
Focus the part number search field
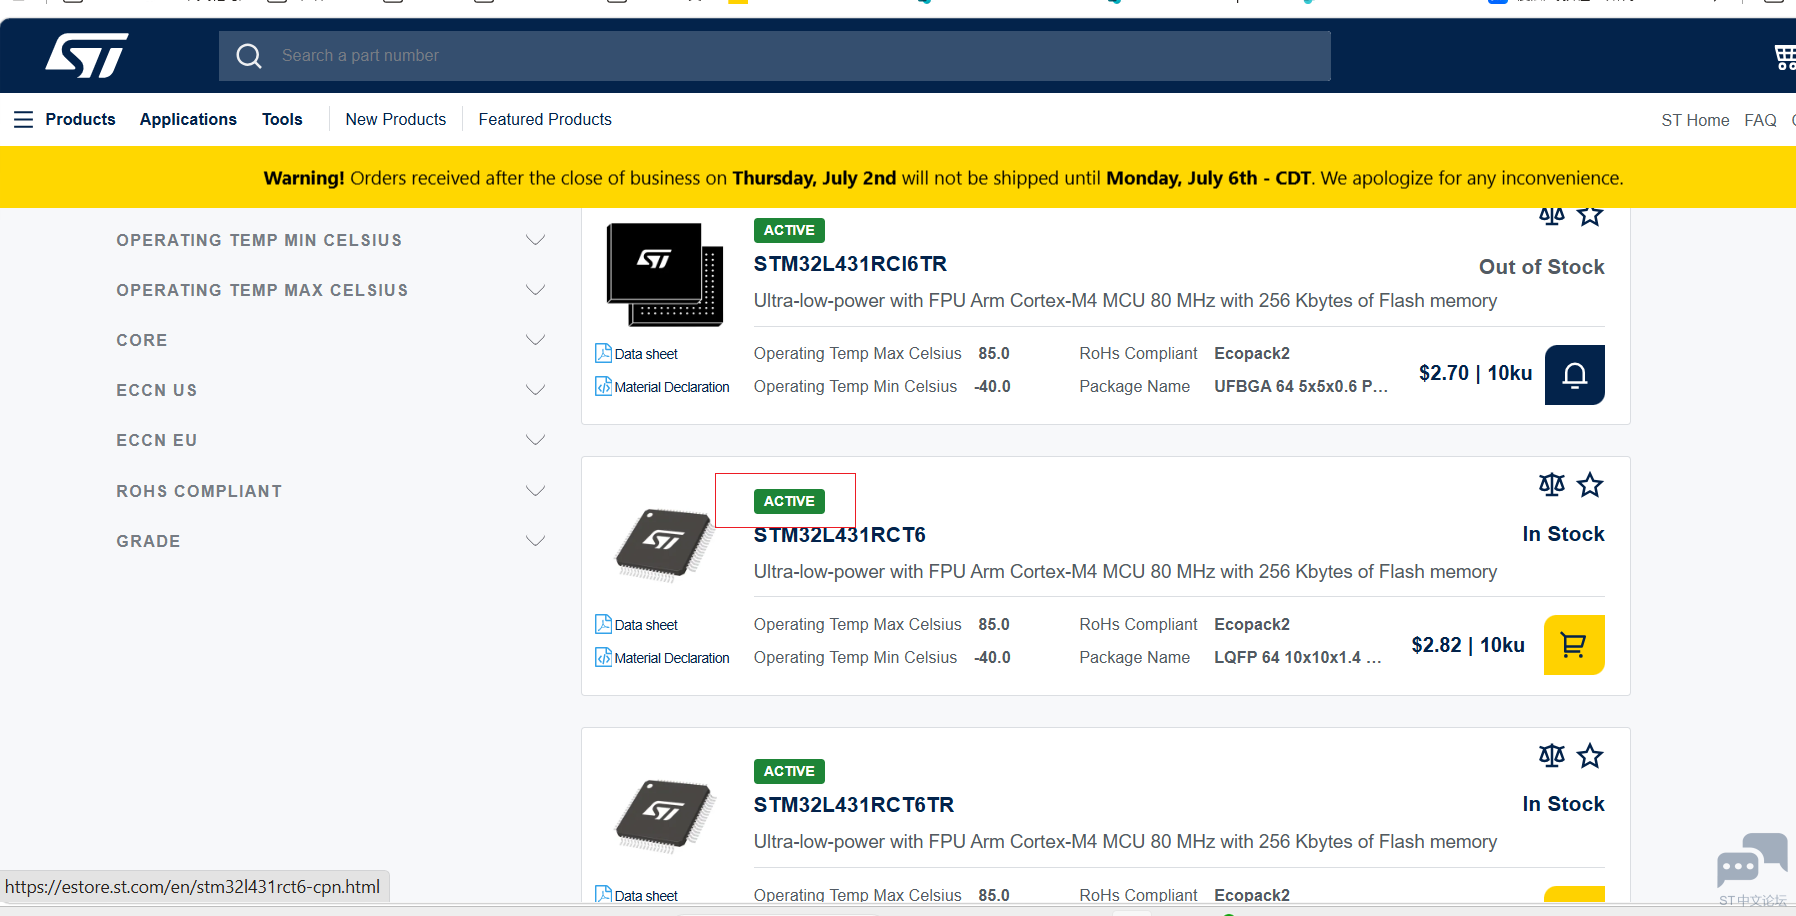(x=775, y=56)
